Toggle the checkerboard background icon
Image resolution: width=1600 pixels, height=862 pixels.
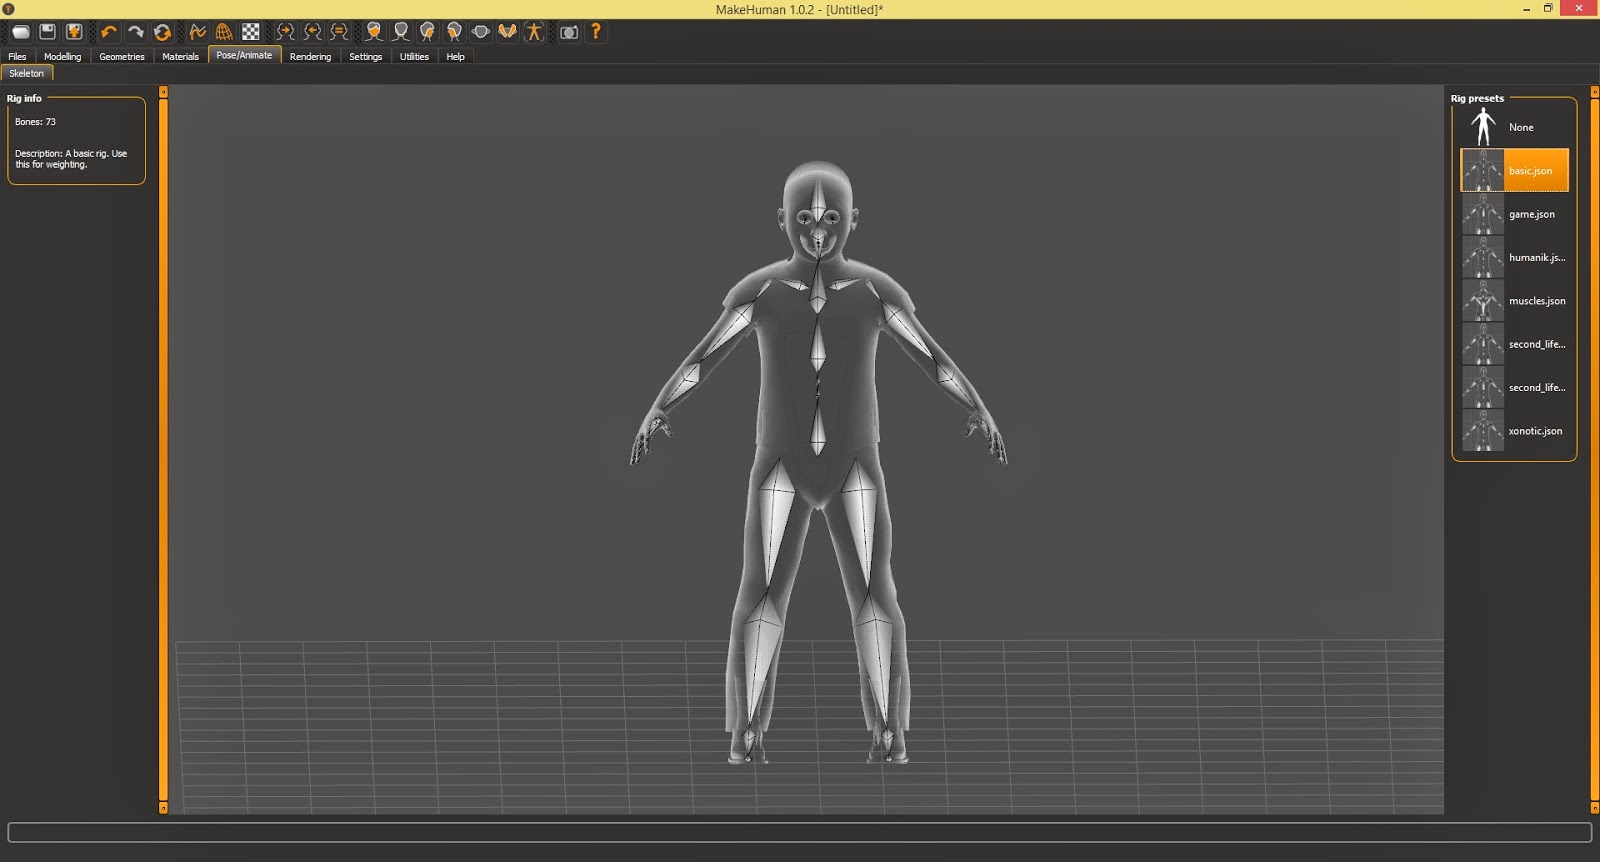[251, 32]
